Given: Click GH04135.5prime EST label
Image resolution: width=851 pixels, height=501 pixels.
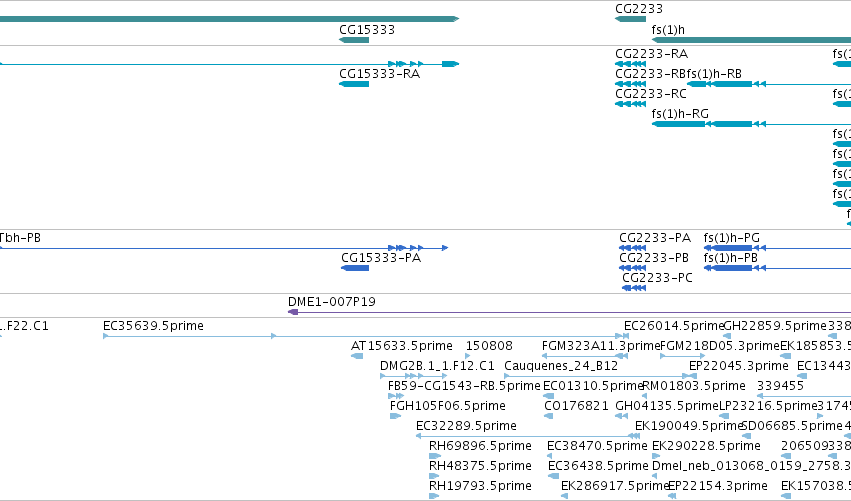Looking at the screenshot, I should click(667, 406).
